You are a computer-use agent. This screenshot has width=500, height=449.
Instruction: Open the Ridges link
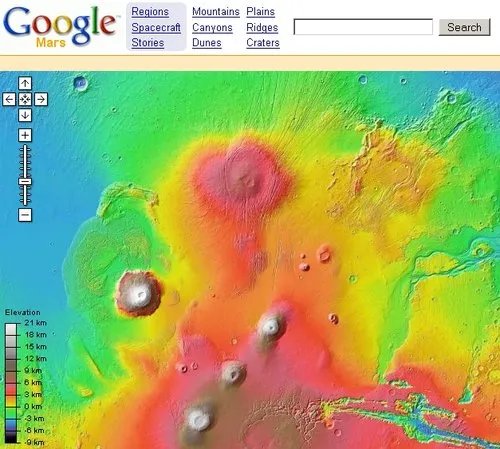pyautogui.click(x=262, y=27)
